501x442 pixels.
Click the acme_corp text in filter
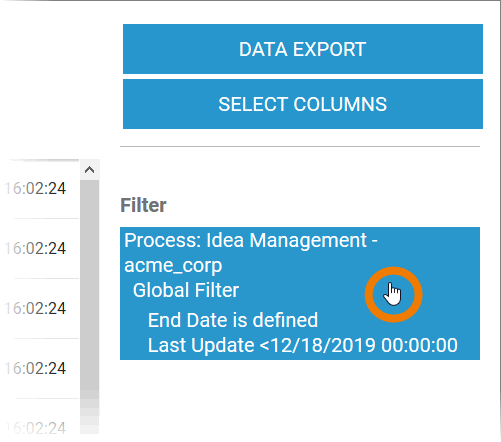(x=173, y=266)
